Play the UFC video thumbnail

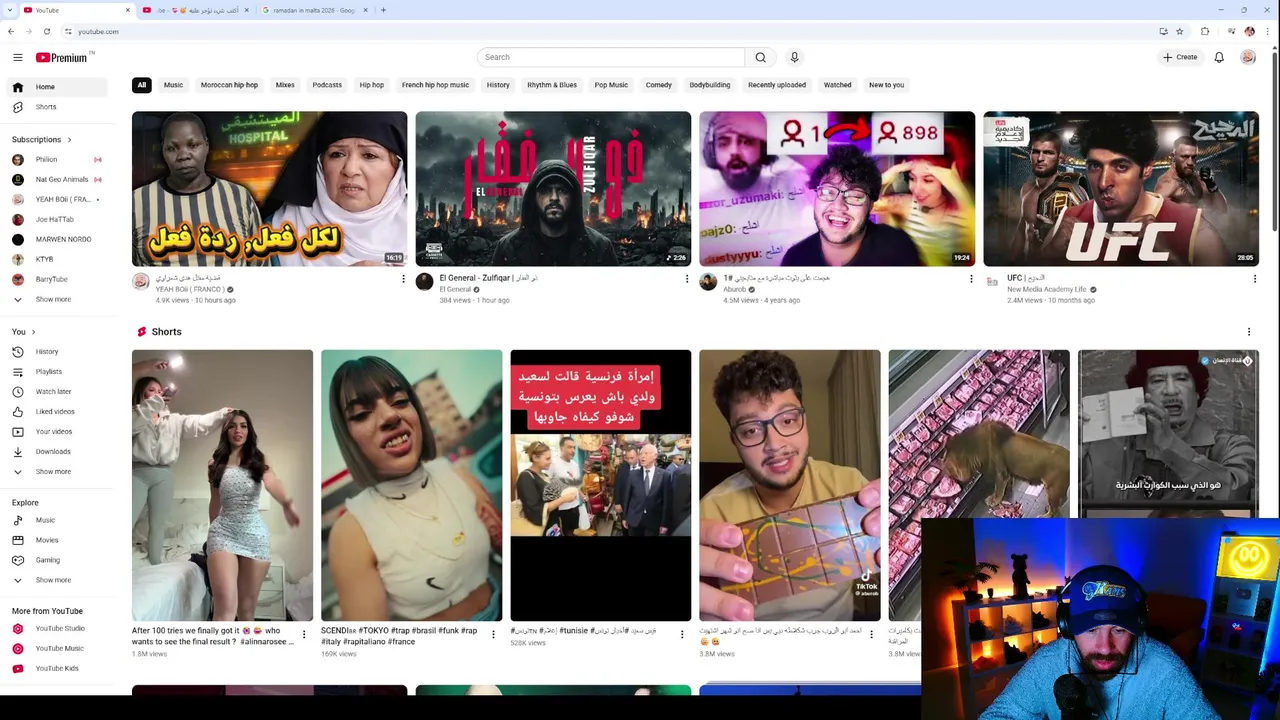(1121, 189)
